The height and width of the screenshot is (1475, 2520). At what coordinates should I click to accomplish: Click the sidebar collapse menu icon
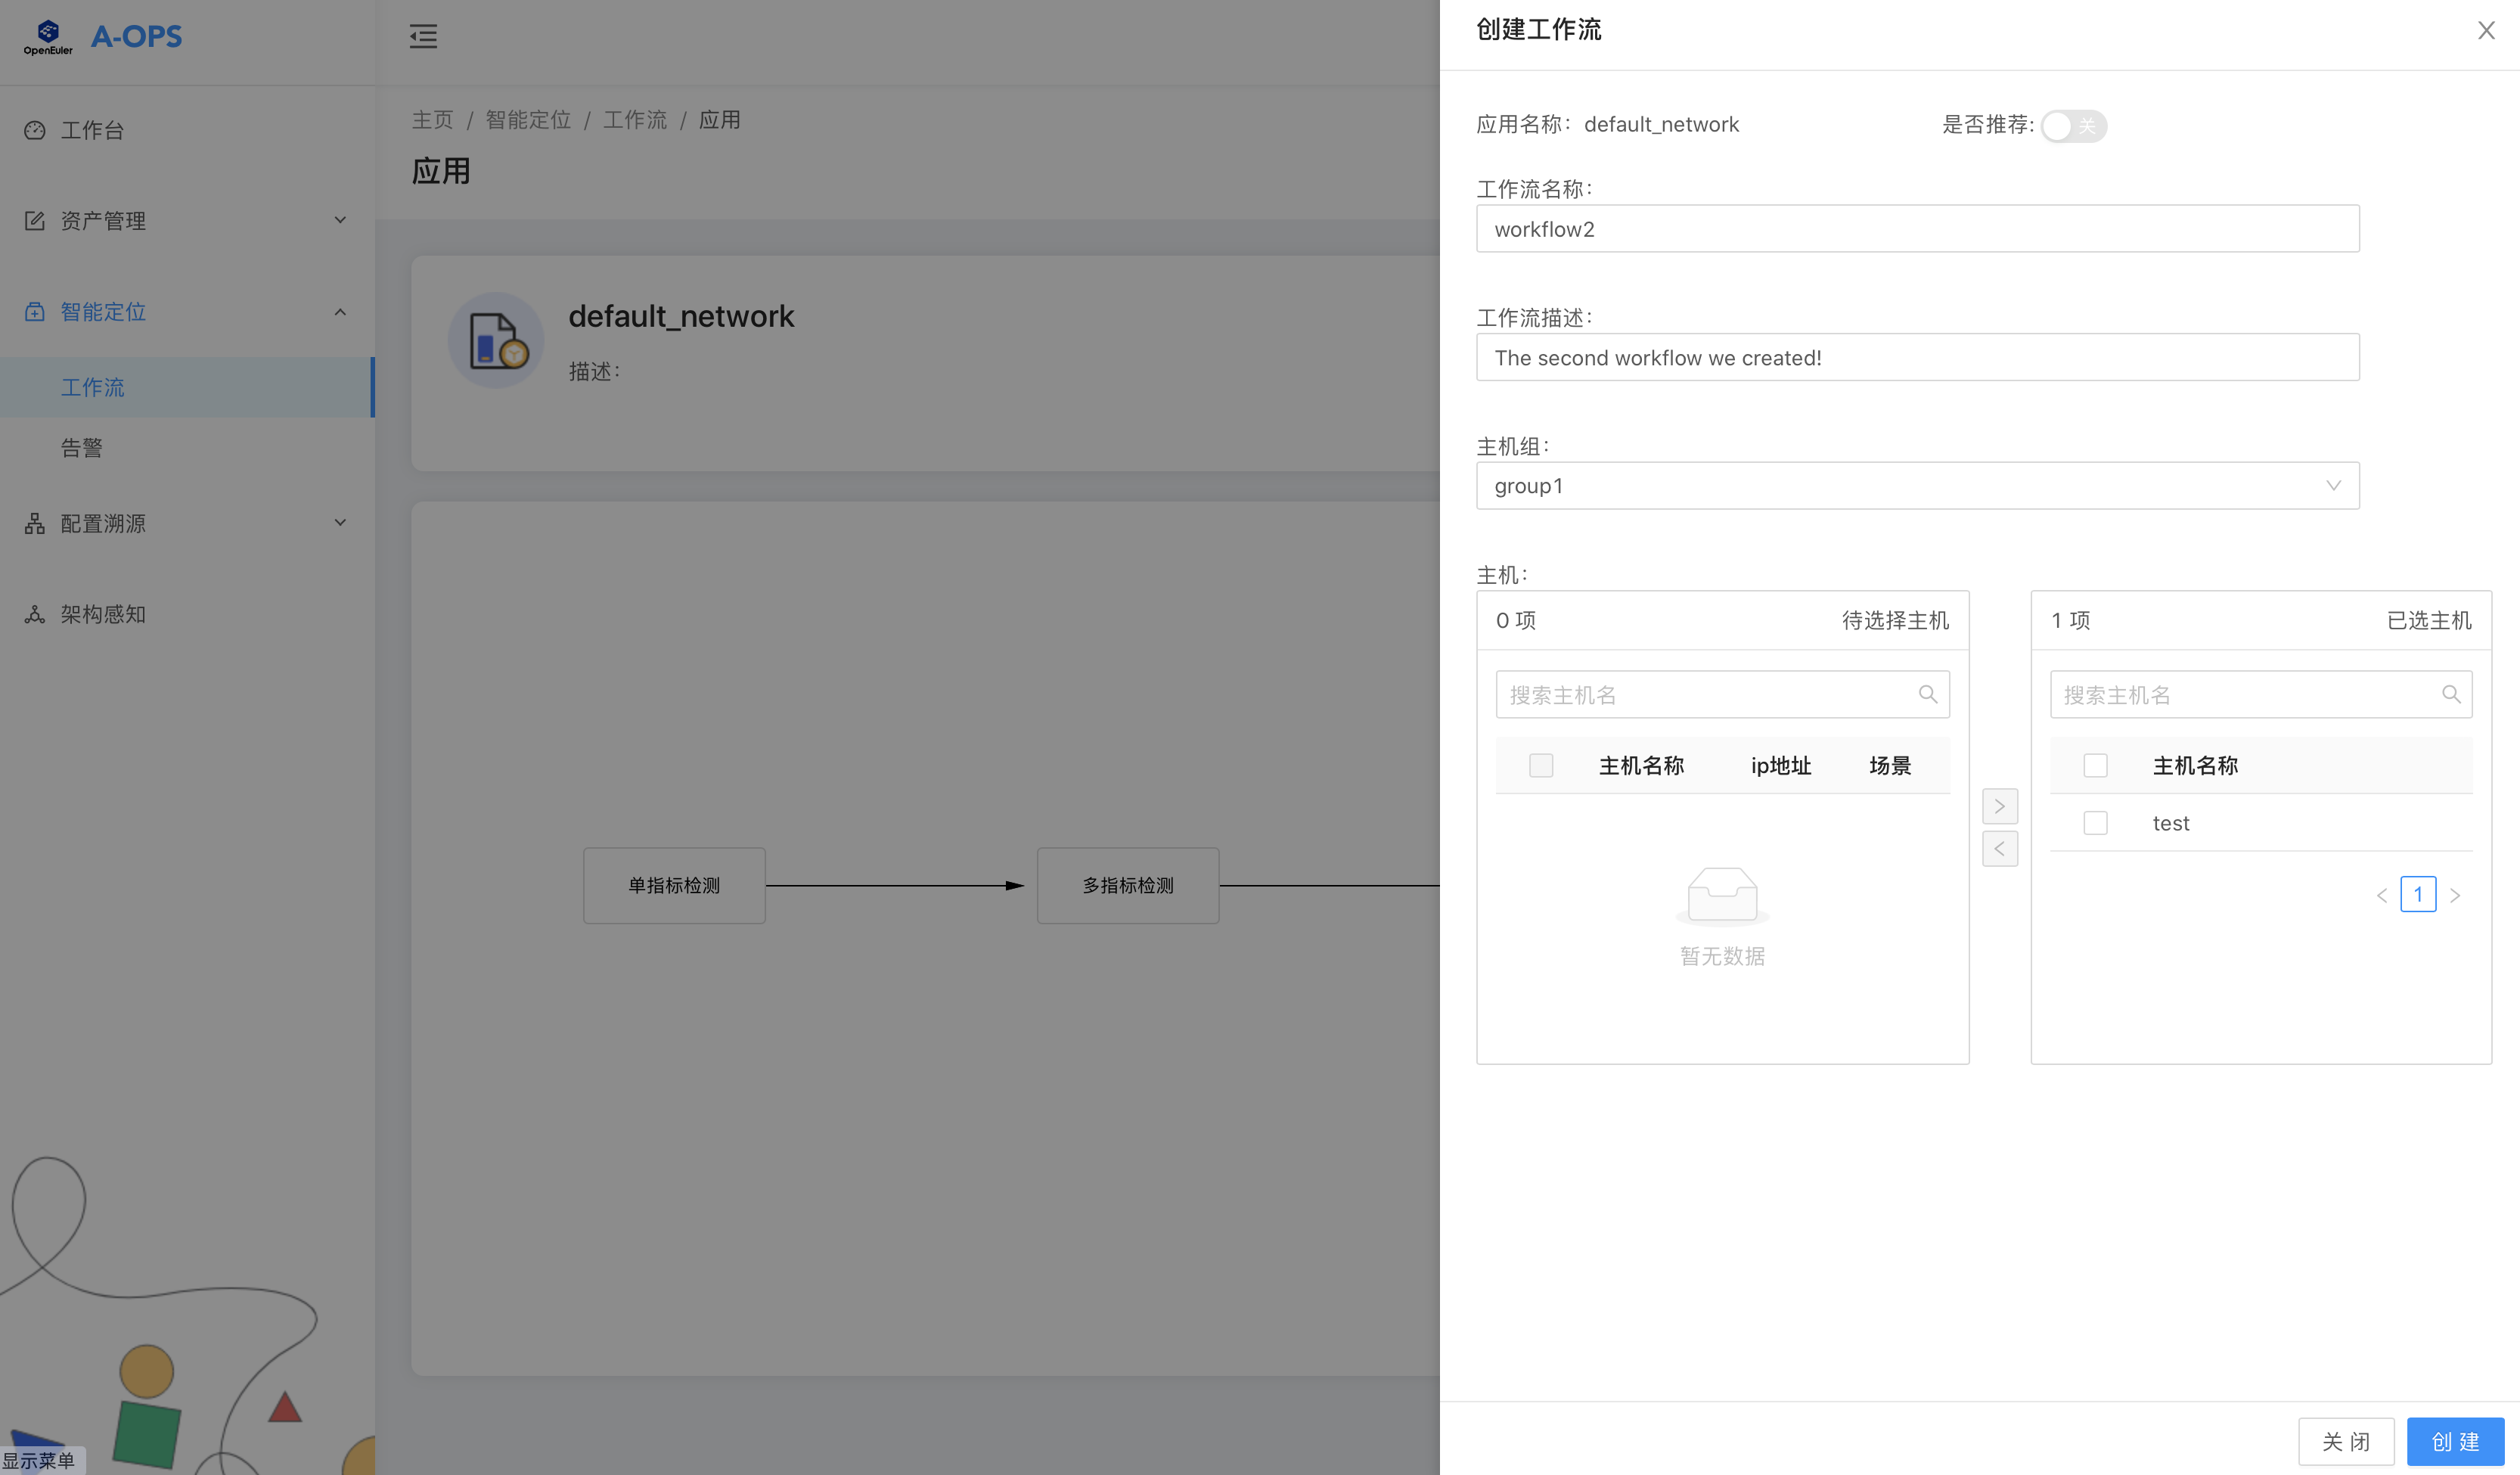(x=423, y=37)
